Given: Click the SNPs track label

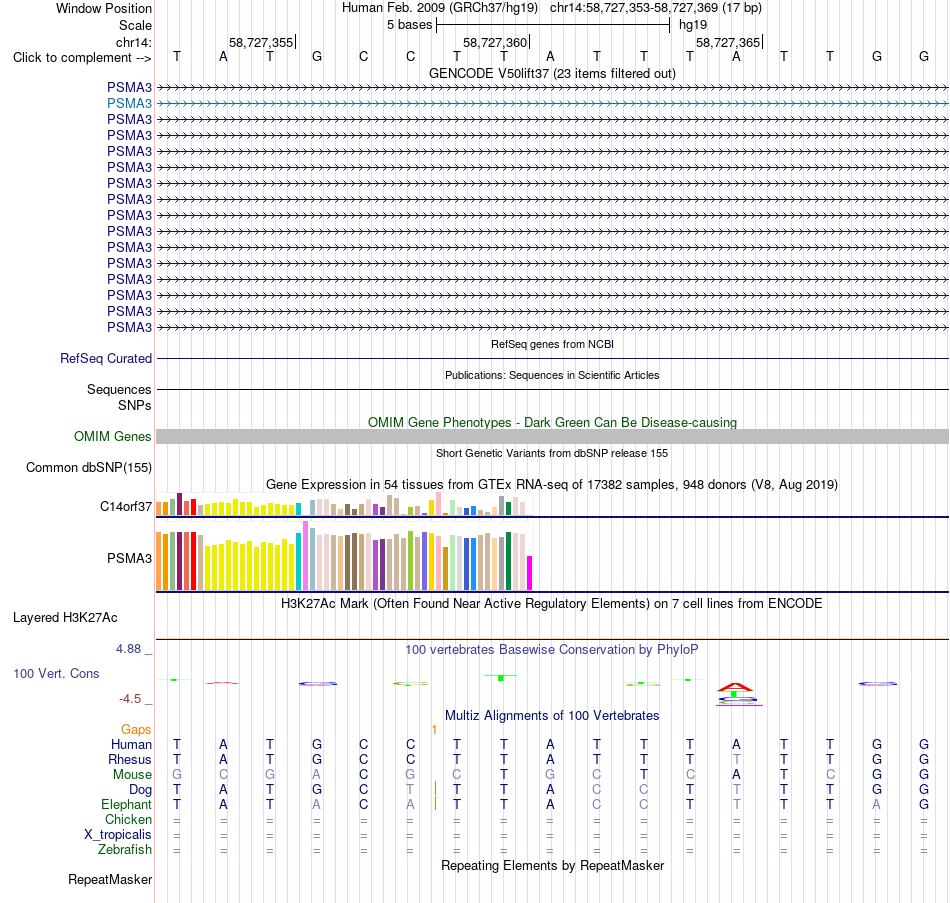Looking at the screenshot, I should 135,405.
